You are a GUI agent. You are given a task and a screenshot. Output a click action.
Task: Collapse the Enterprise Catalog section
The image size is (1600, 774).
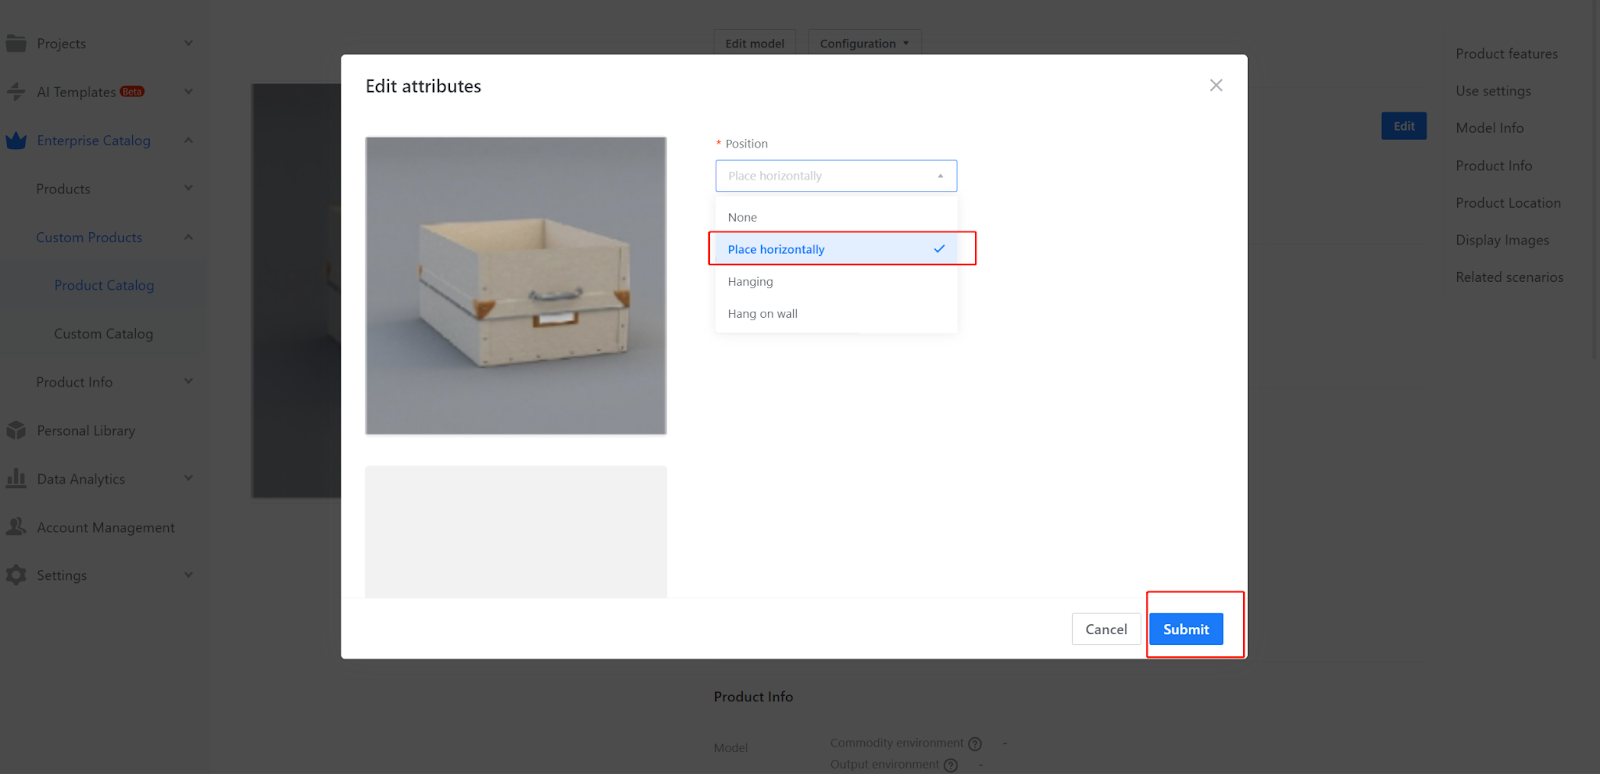(188, 140)
